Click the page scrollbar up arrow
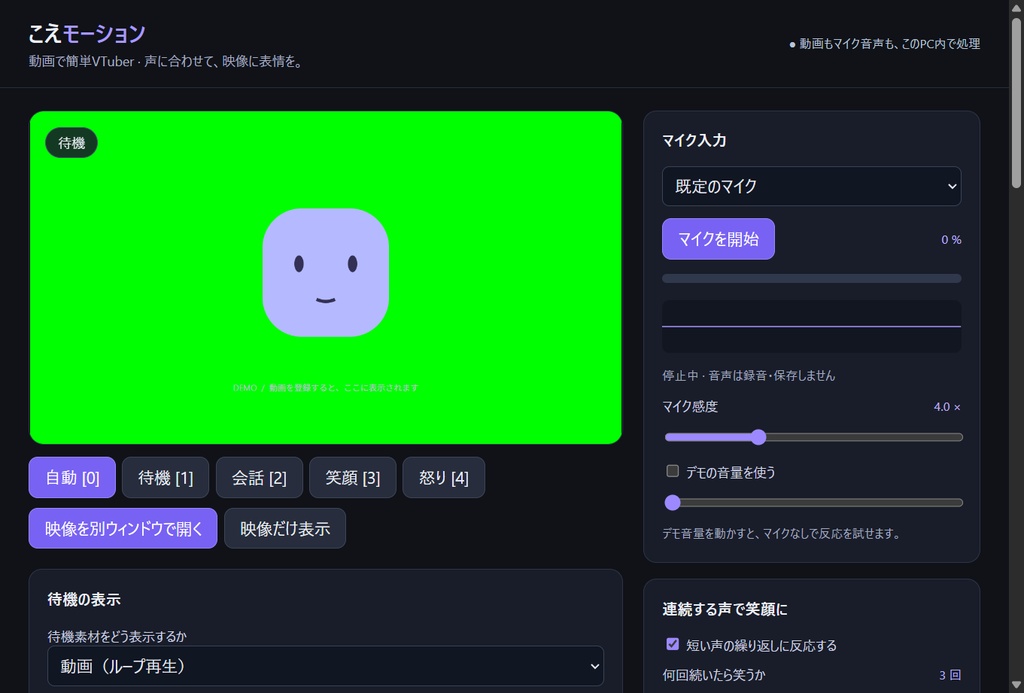 [1016, 7]
